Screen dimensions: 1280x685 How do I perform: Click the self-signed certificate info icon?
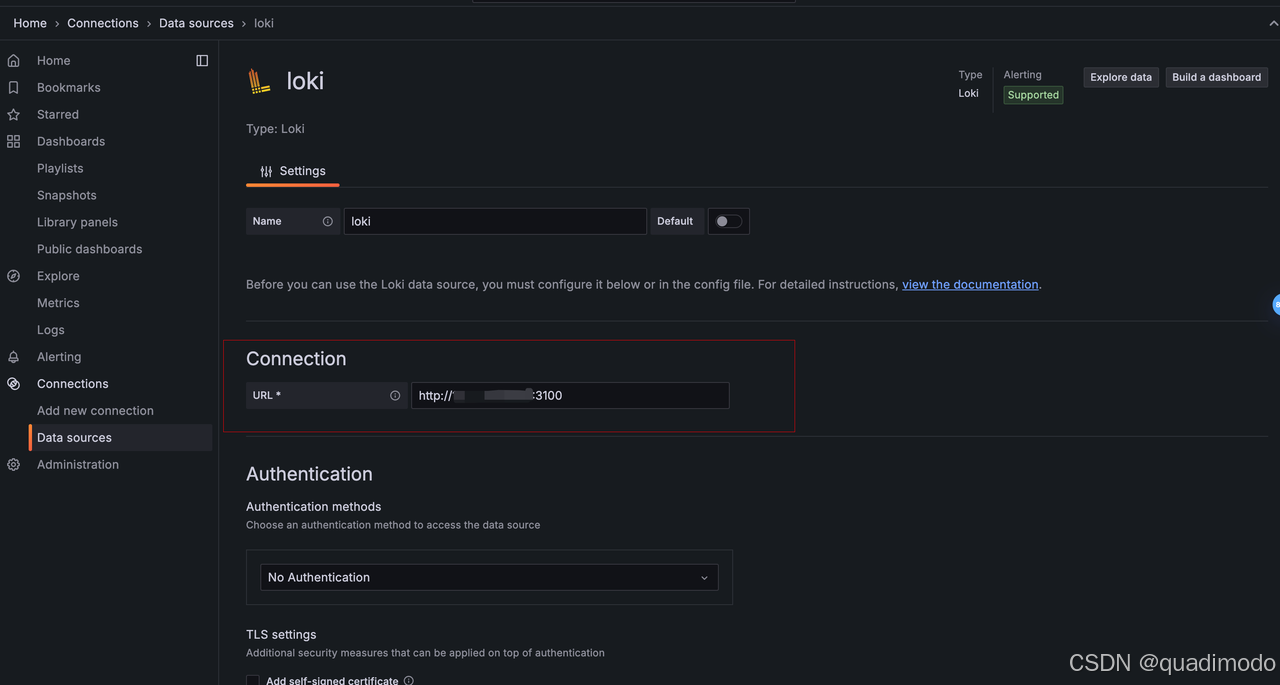[x=408, y=681]
